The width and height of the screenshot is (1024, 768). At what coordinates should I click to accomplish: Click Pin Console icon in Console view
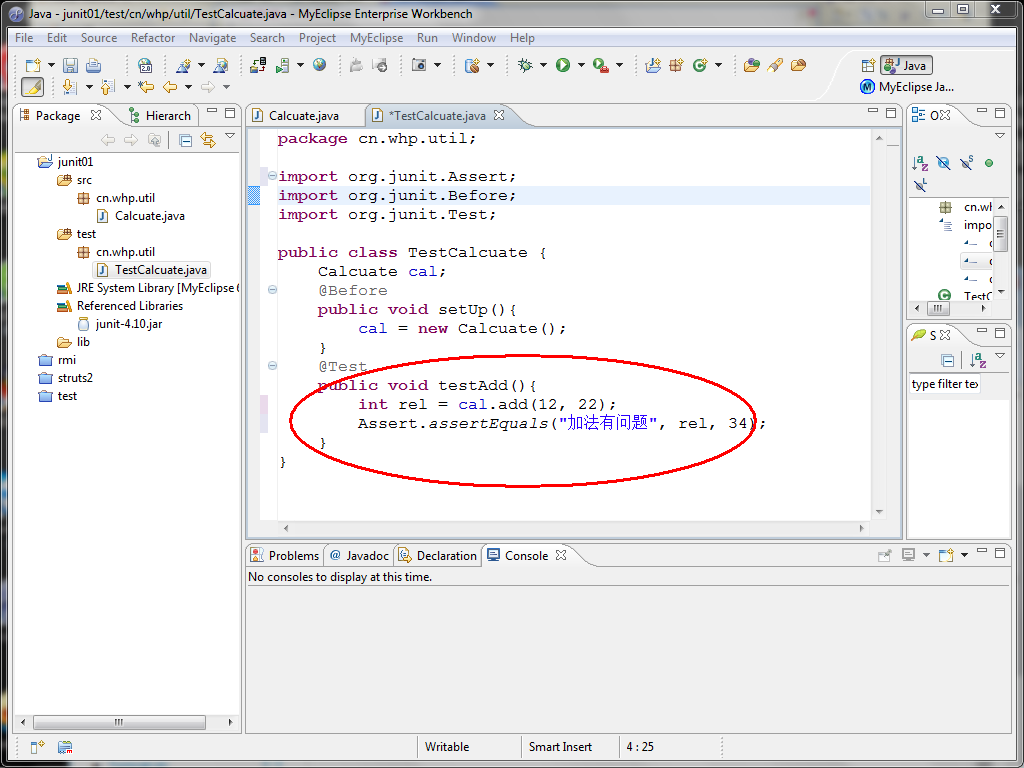coord(884,556)
